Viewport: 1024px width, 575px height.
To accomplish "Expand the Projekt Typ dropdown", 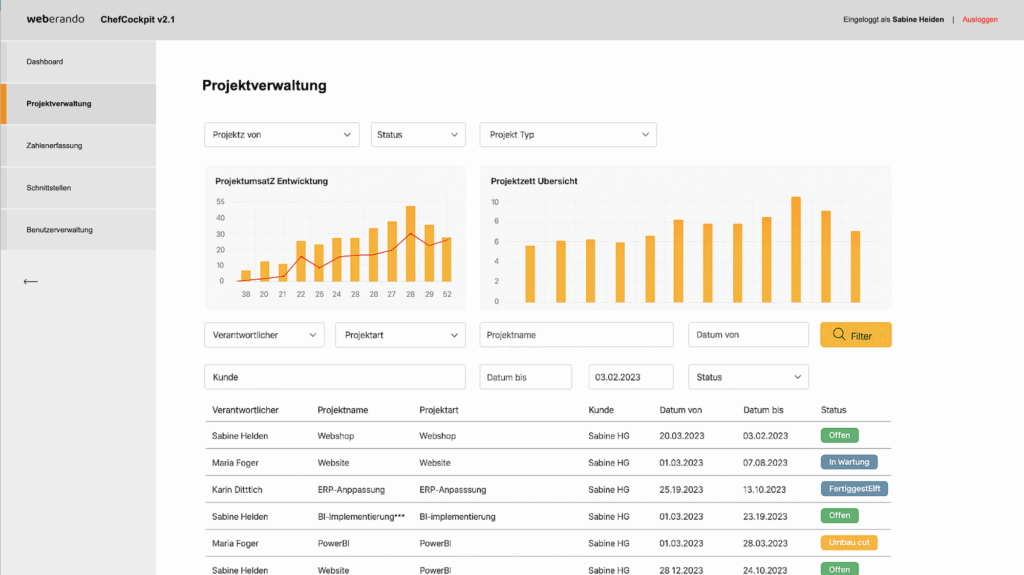I will [567, 134].
